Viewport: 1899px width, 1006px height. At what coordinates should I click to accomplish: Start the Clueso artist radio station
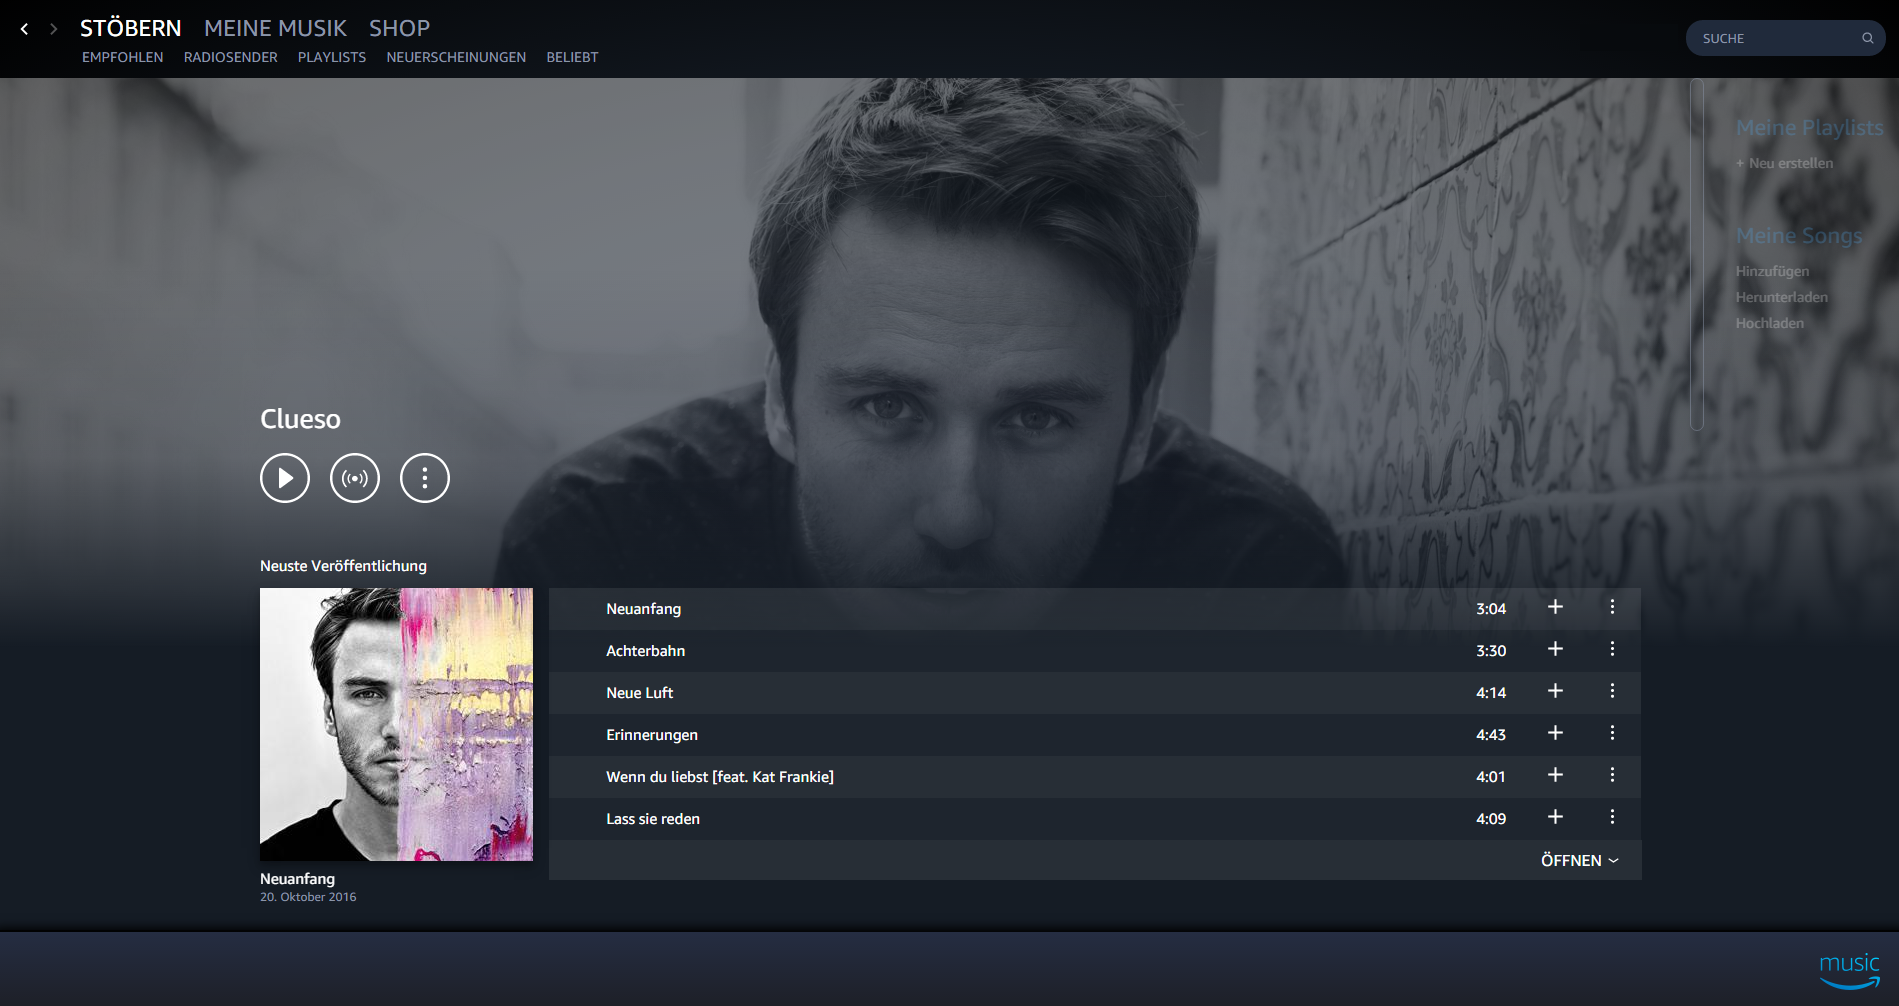click(x=355, y=478)
